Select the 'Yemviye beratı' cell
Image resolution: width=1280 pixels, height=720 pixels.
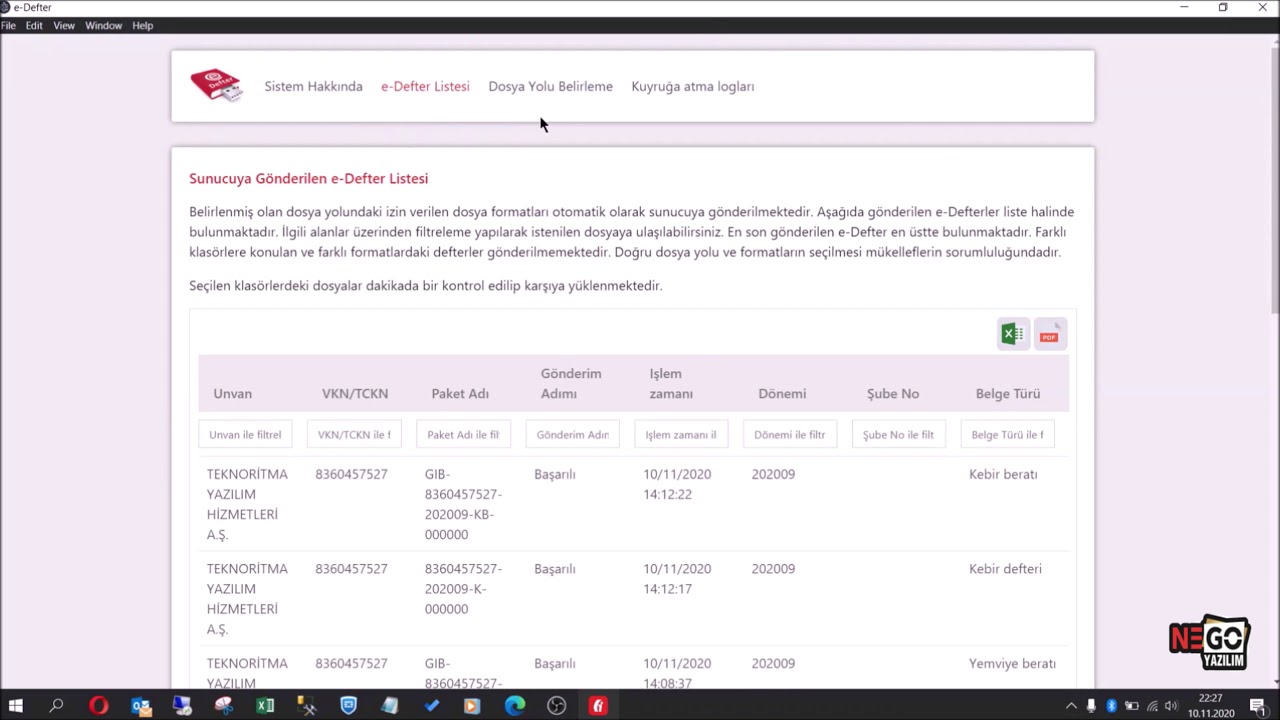coord(1012,663)
